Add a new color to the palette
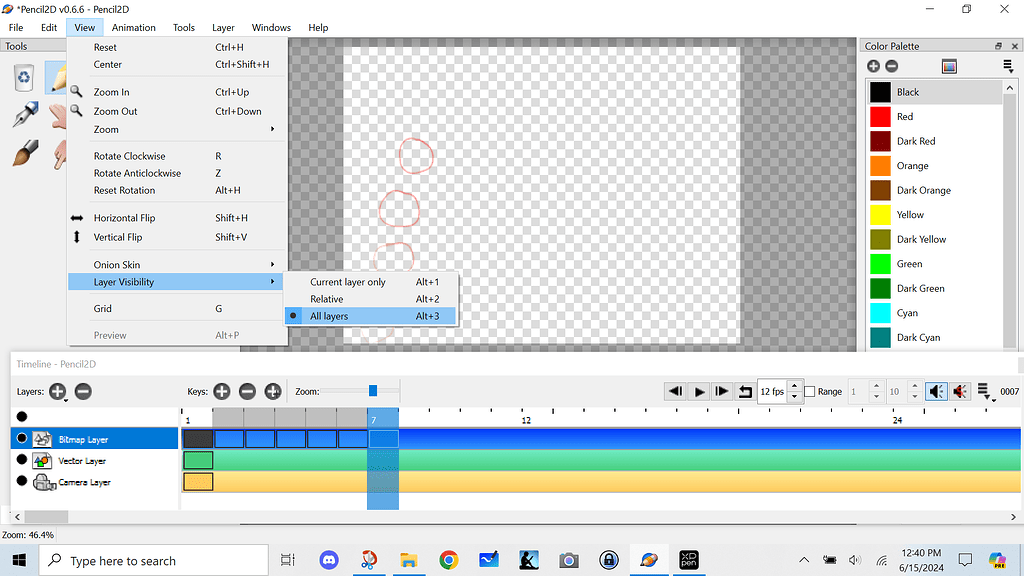The width and height of the screenshot is (1024, 576). click(873, 66)
